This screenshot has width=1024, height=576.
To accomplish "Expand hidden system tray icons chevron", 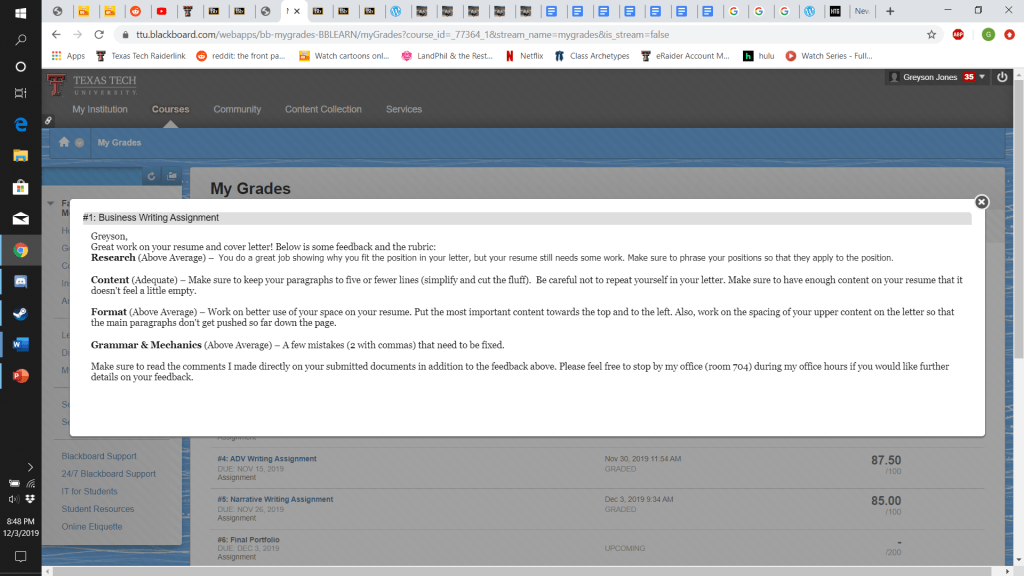I will point(14,465).
